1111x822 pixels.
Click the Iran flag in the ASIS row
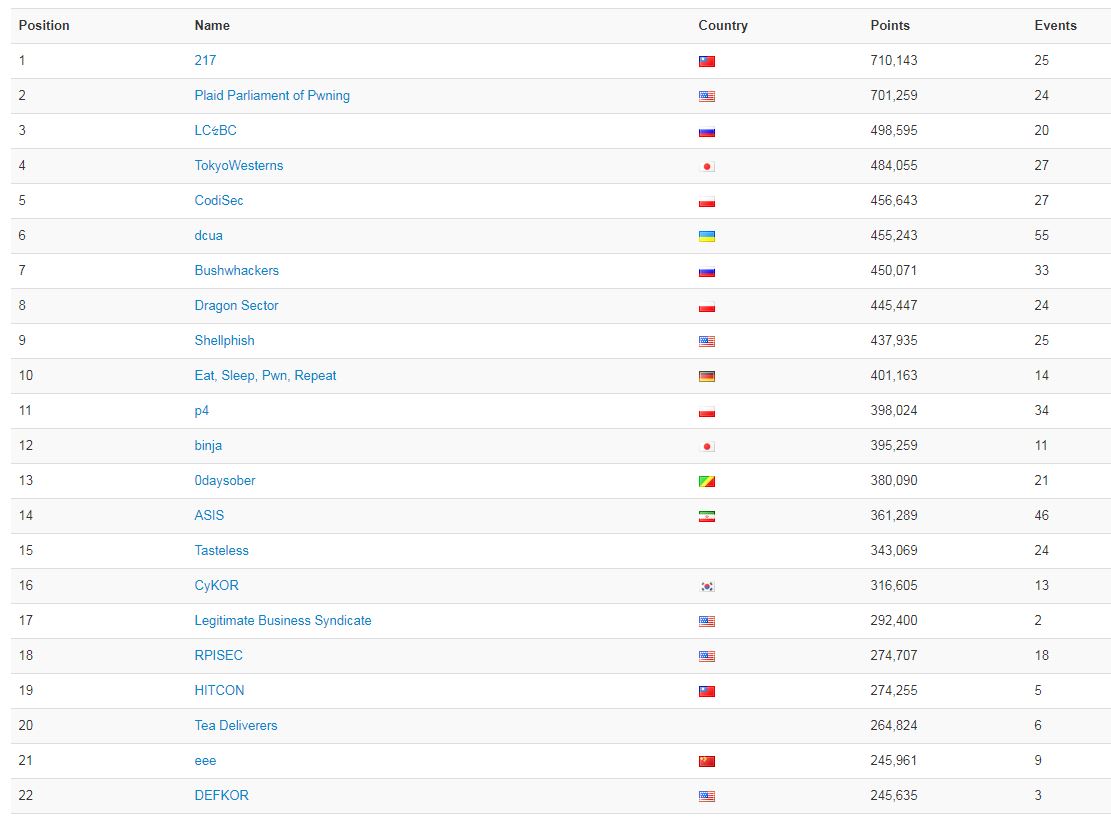coord(707,517)
